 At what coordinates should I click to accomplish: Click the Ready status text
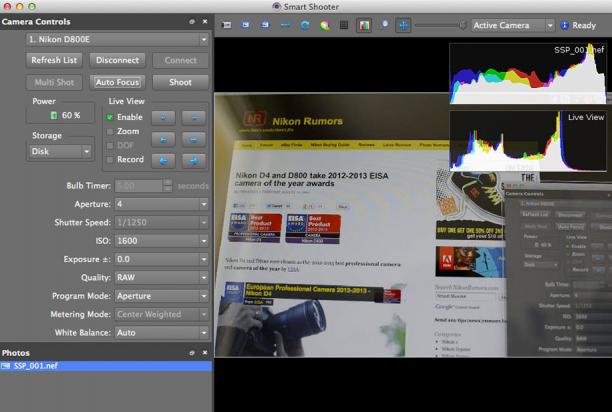point(584,26)
